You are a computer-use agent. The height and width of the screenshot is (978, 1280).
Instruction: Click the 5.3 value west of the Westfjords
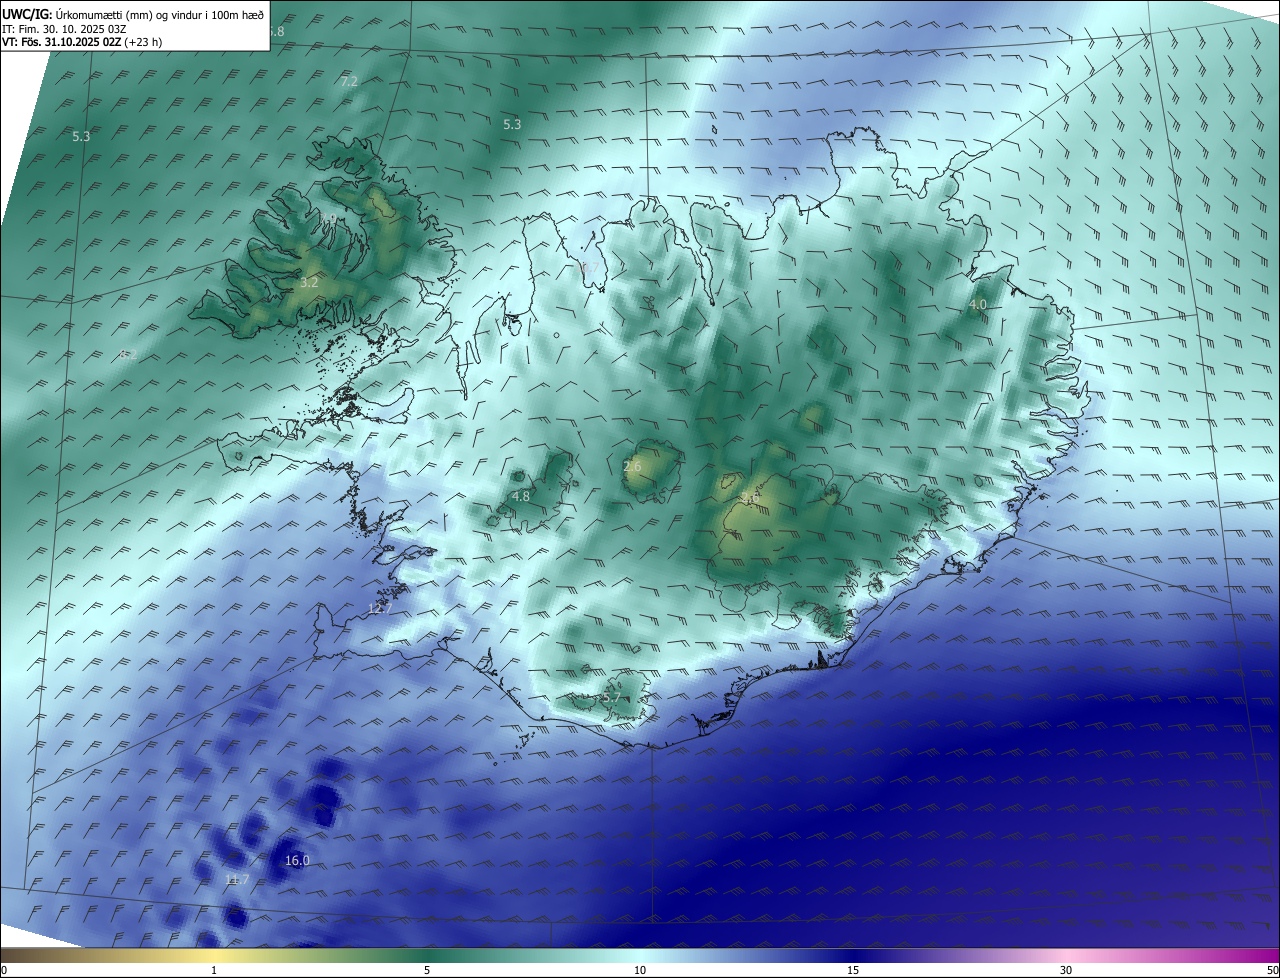pos(81,136)
